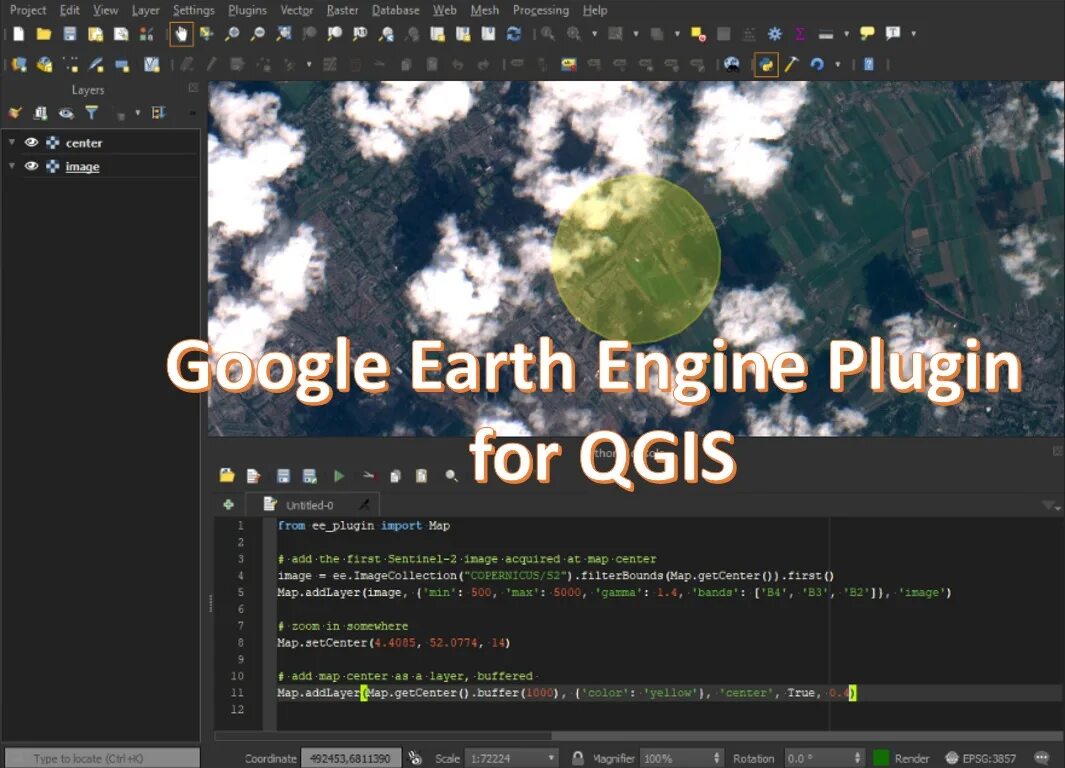Image resolution: width=1065 pixels, height=768 pixels.
Task: Toggle the Render checkbox in status bar
Action: click(x=881, y=758)
